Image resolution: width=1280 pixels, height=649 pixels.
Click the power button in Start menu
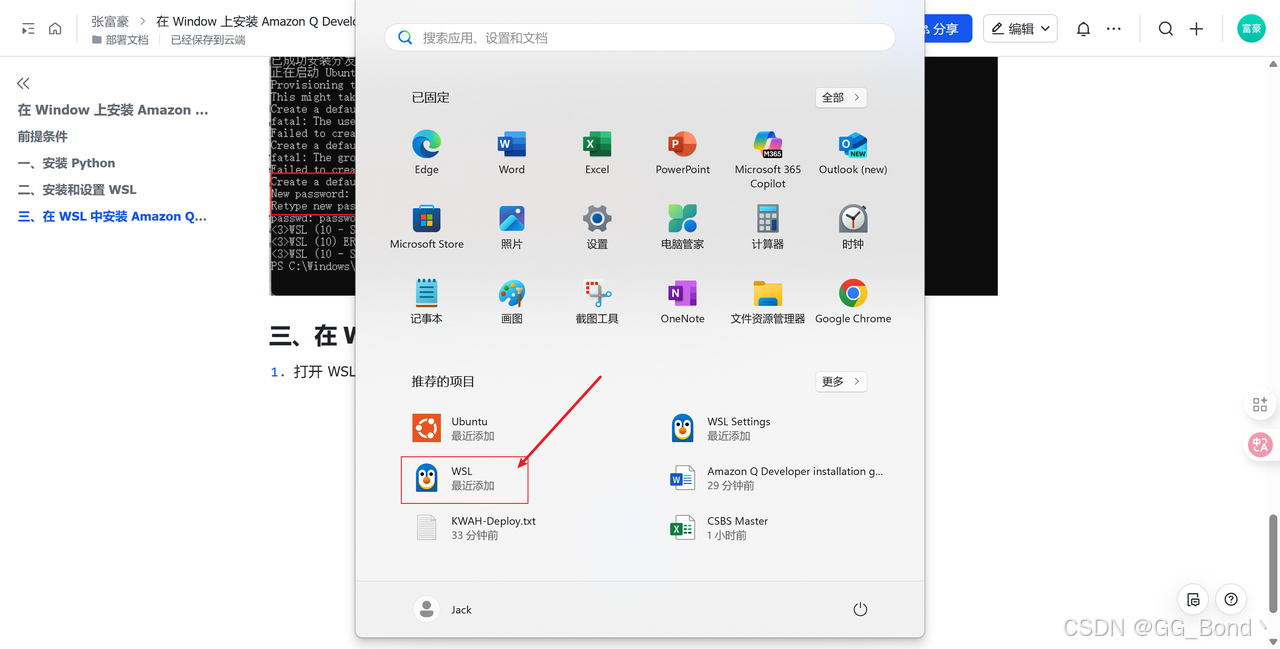point(860,609)
